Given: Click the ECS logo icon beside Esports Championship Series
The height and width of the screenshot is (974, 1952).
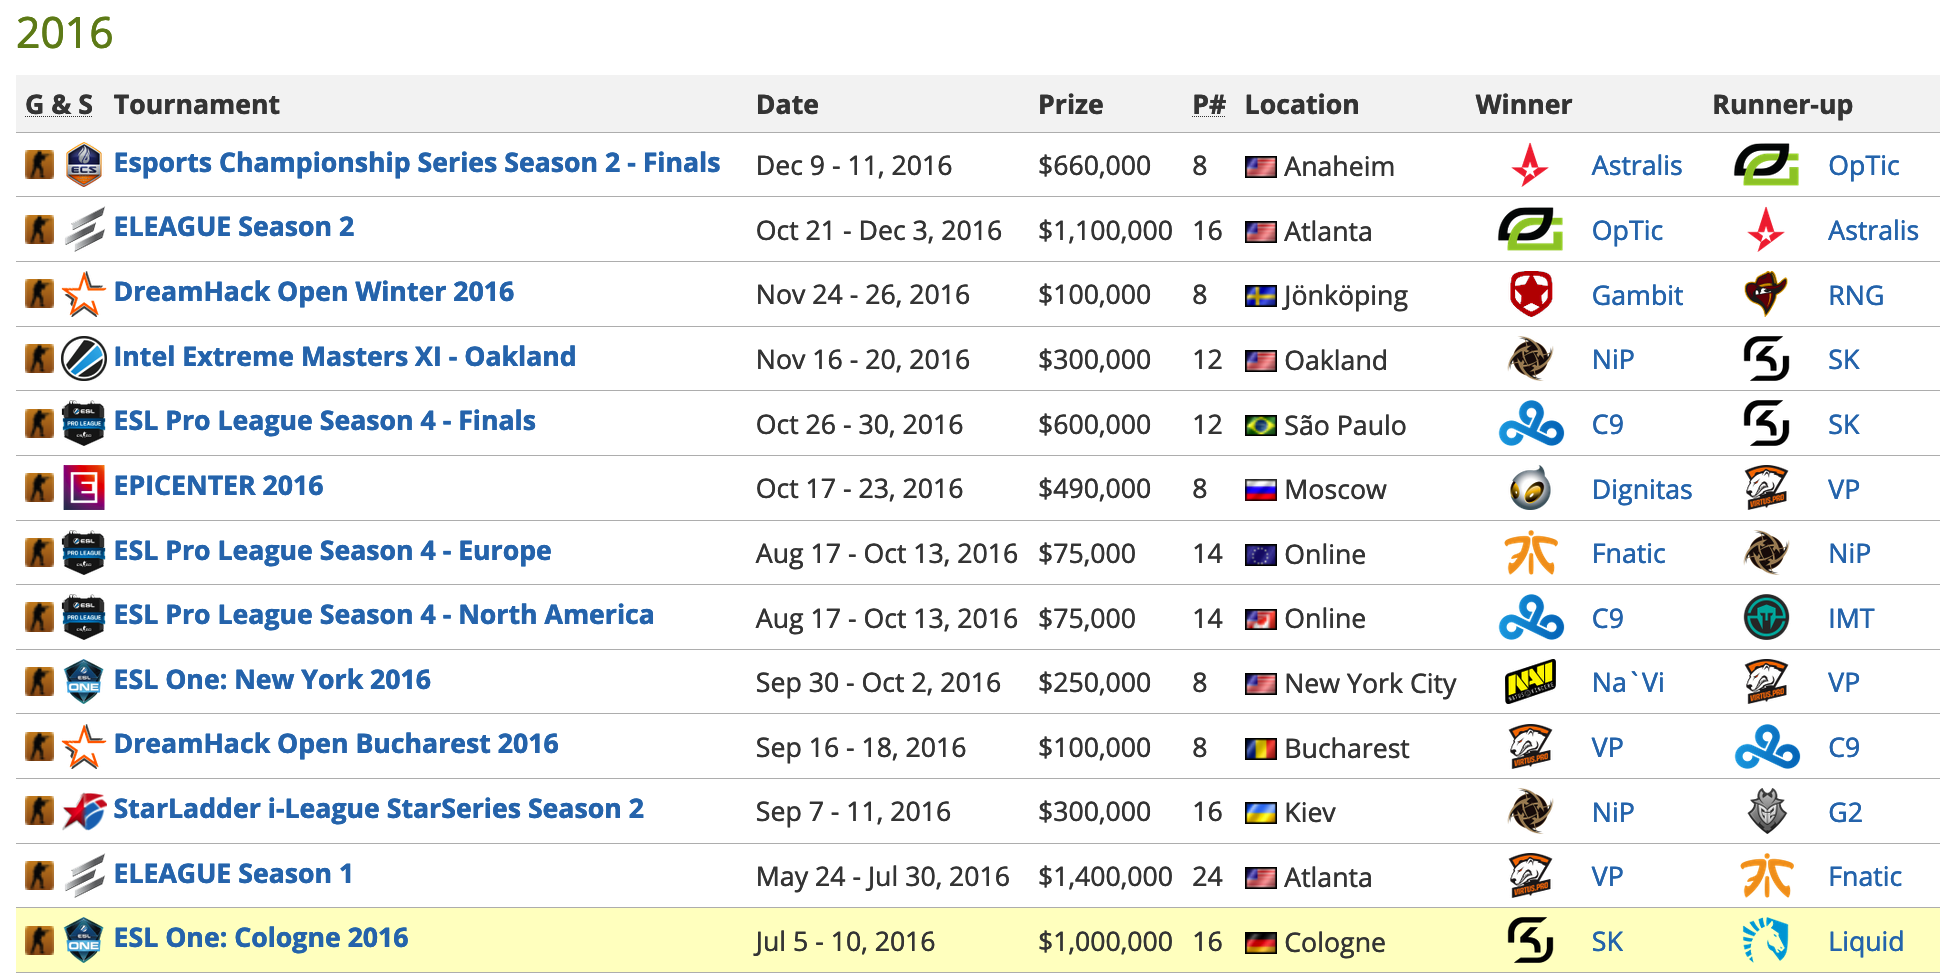Looking at the screenshot, I should click(x=84, y=165).
